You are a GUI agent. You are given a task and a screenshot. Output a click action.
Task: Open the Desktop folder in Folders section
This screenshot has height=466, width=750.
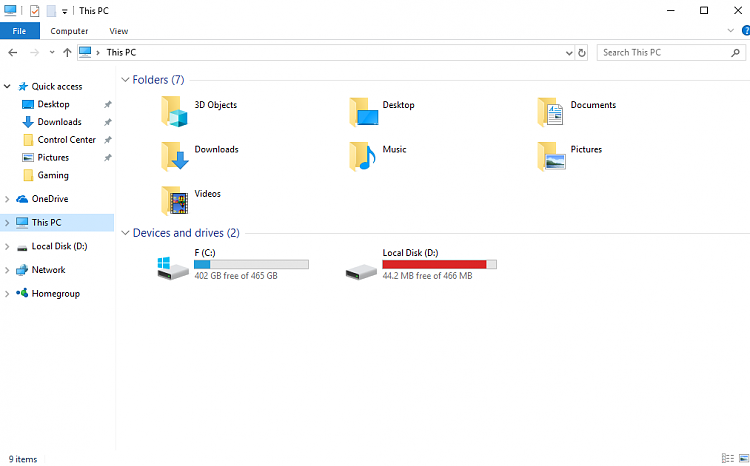[x=364, y=112]
